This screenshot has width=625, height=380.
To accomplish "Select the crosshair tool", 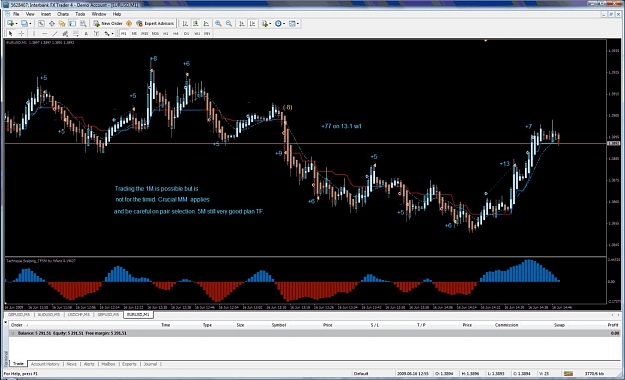I will [x=21, y=33].
